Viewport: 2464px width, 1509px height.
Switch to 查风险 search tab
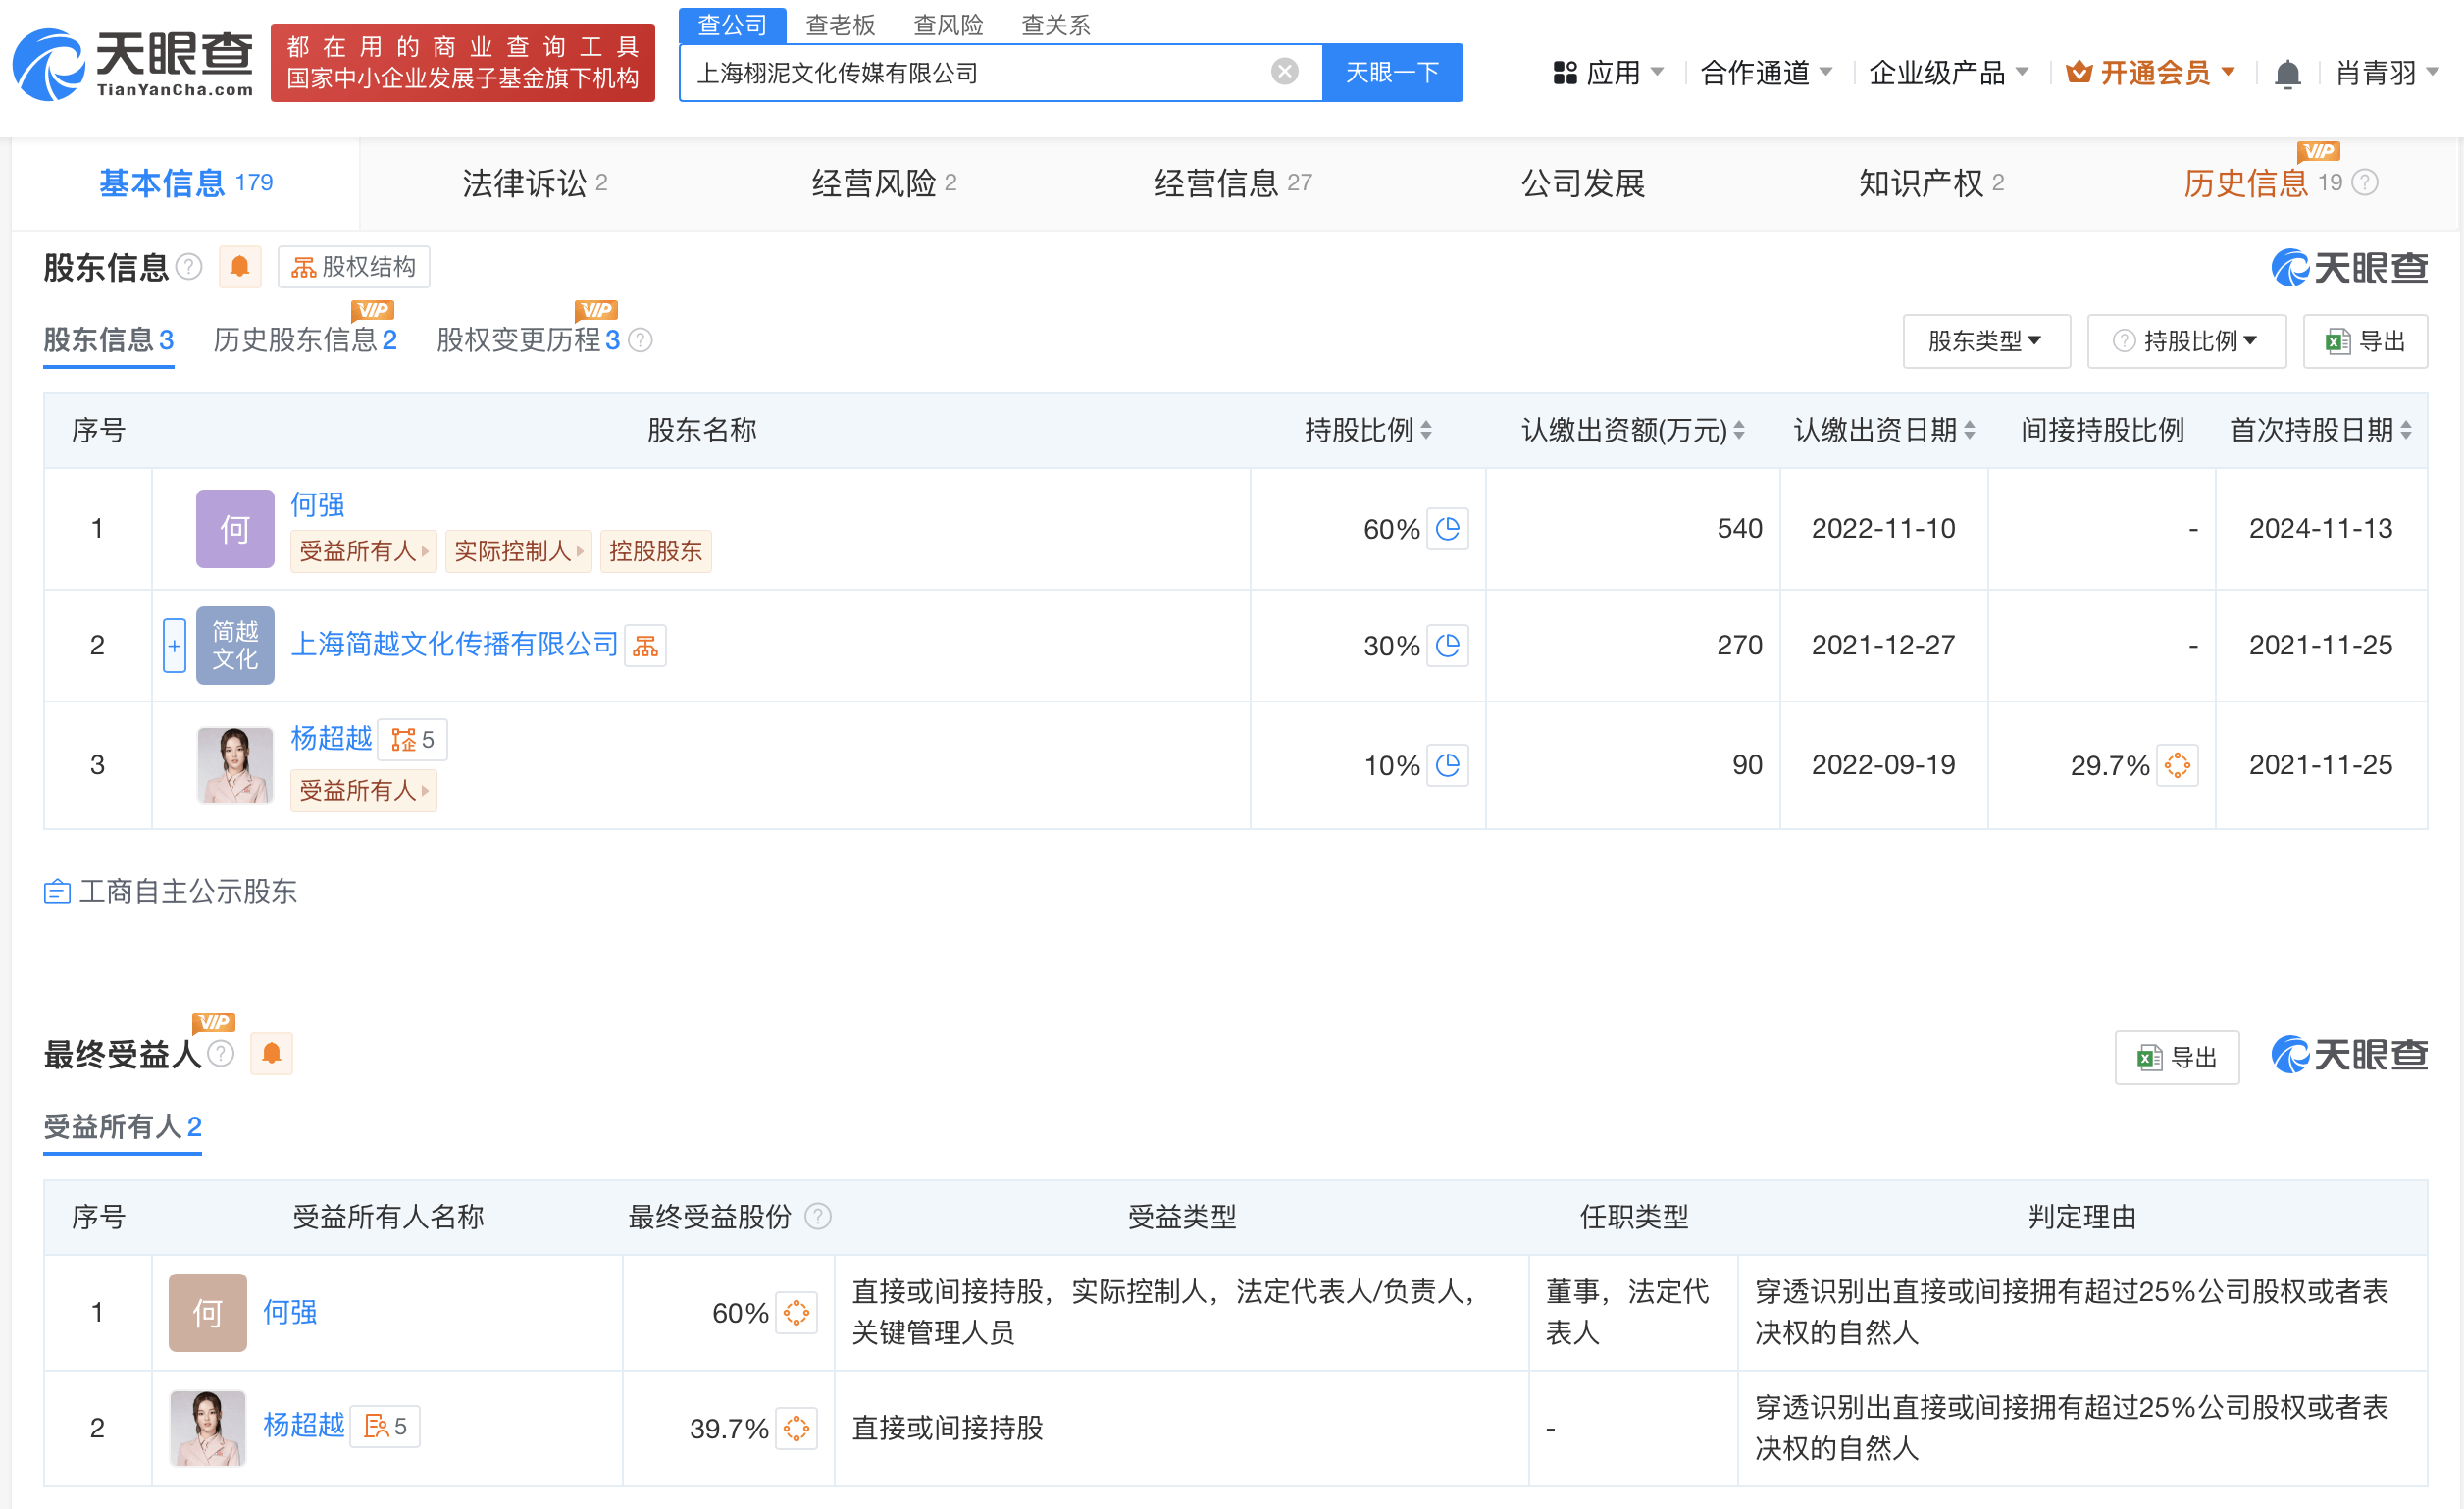point(948,25)
